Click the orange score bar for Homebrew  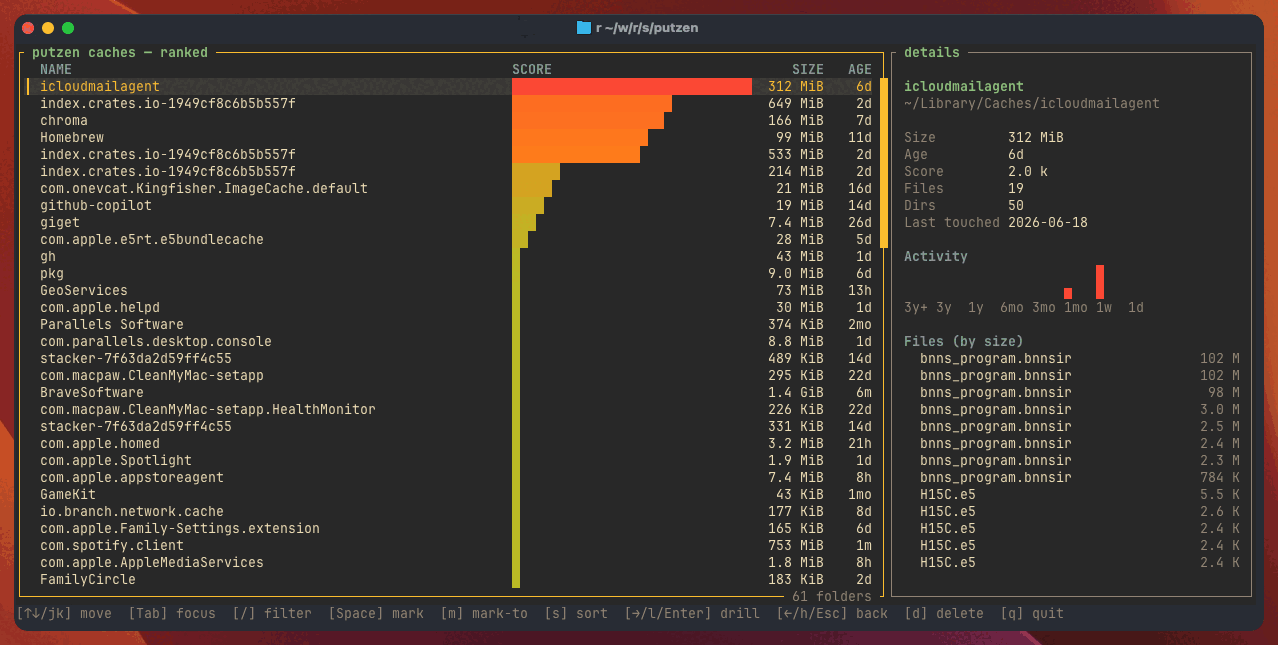pyautogui.click(x=580, y=138)
